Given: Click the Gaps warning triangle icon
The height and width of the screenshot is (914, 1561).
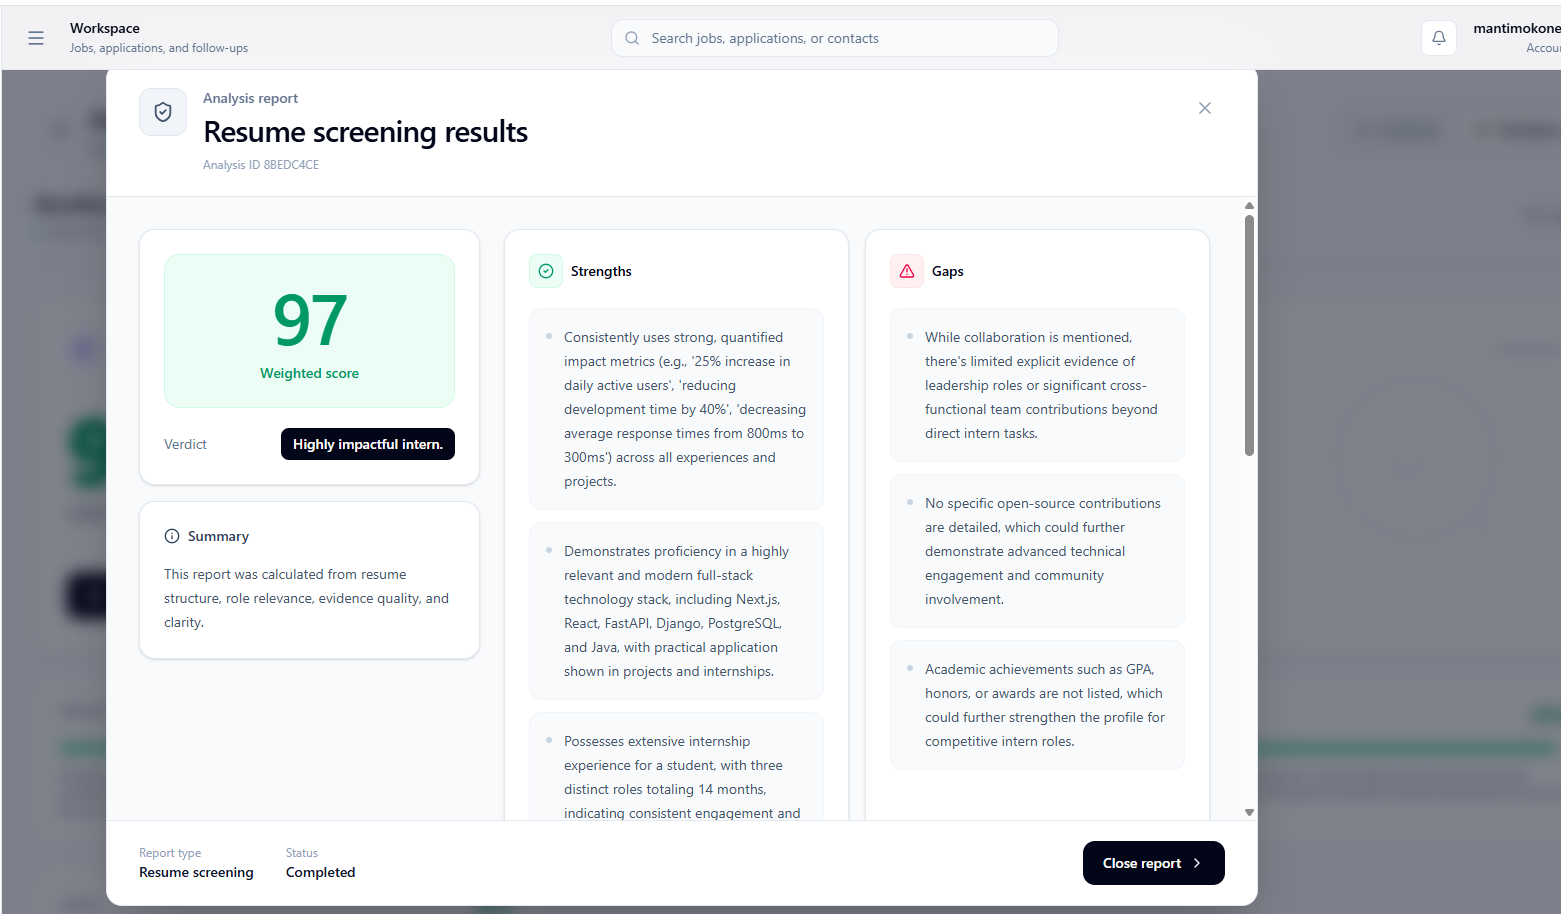Looking at the screenshot, I should tap(907, 271).
